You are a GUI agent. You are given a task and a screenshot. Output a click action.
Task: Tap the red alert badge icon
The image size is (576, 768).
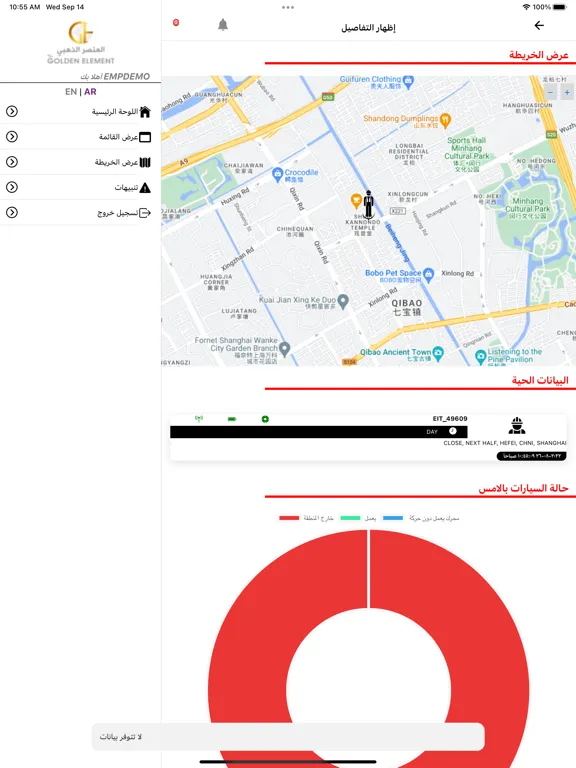point(176,23)
